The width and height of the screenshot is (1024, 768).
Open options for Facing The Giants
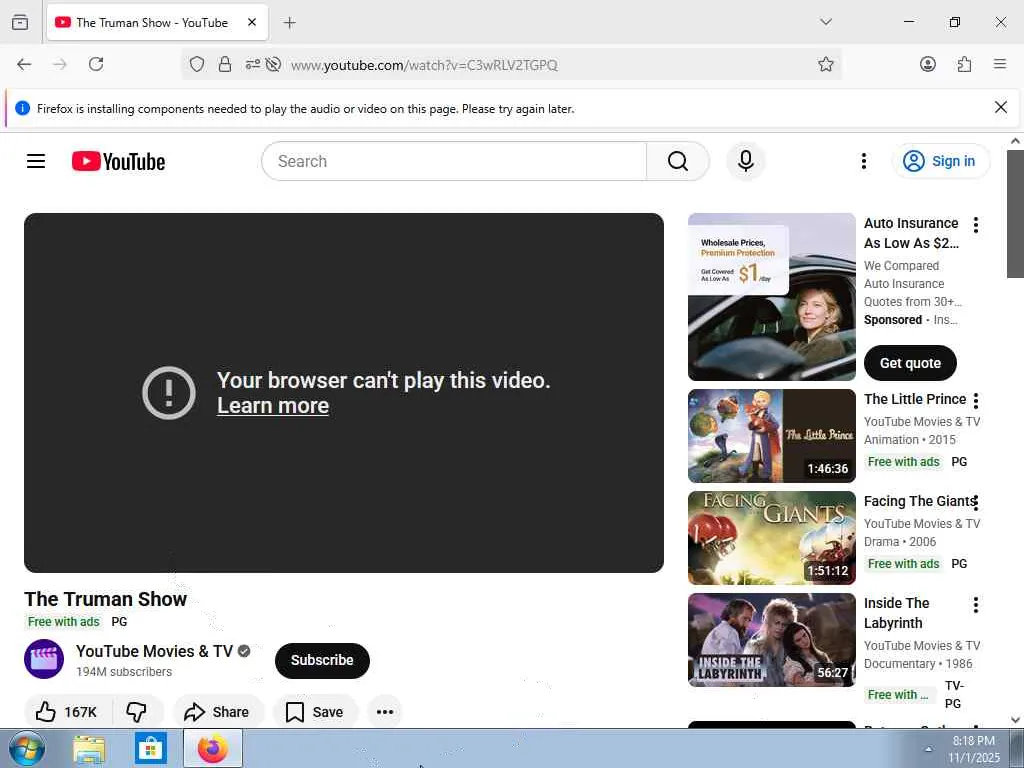tap(976, 502)
